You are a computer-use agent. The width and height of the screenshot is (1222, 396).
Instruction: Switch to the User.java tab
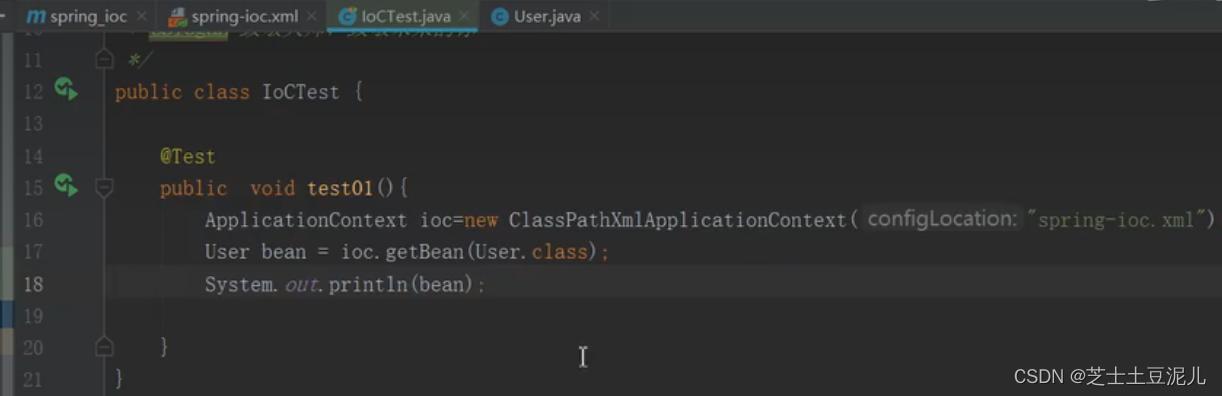[547, 17]
